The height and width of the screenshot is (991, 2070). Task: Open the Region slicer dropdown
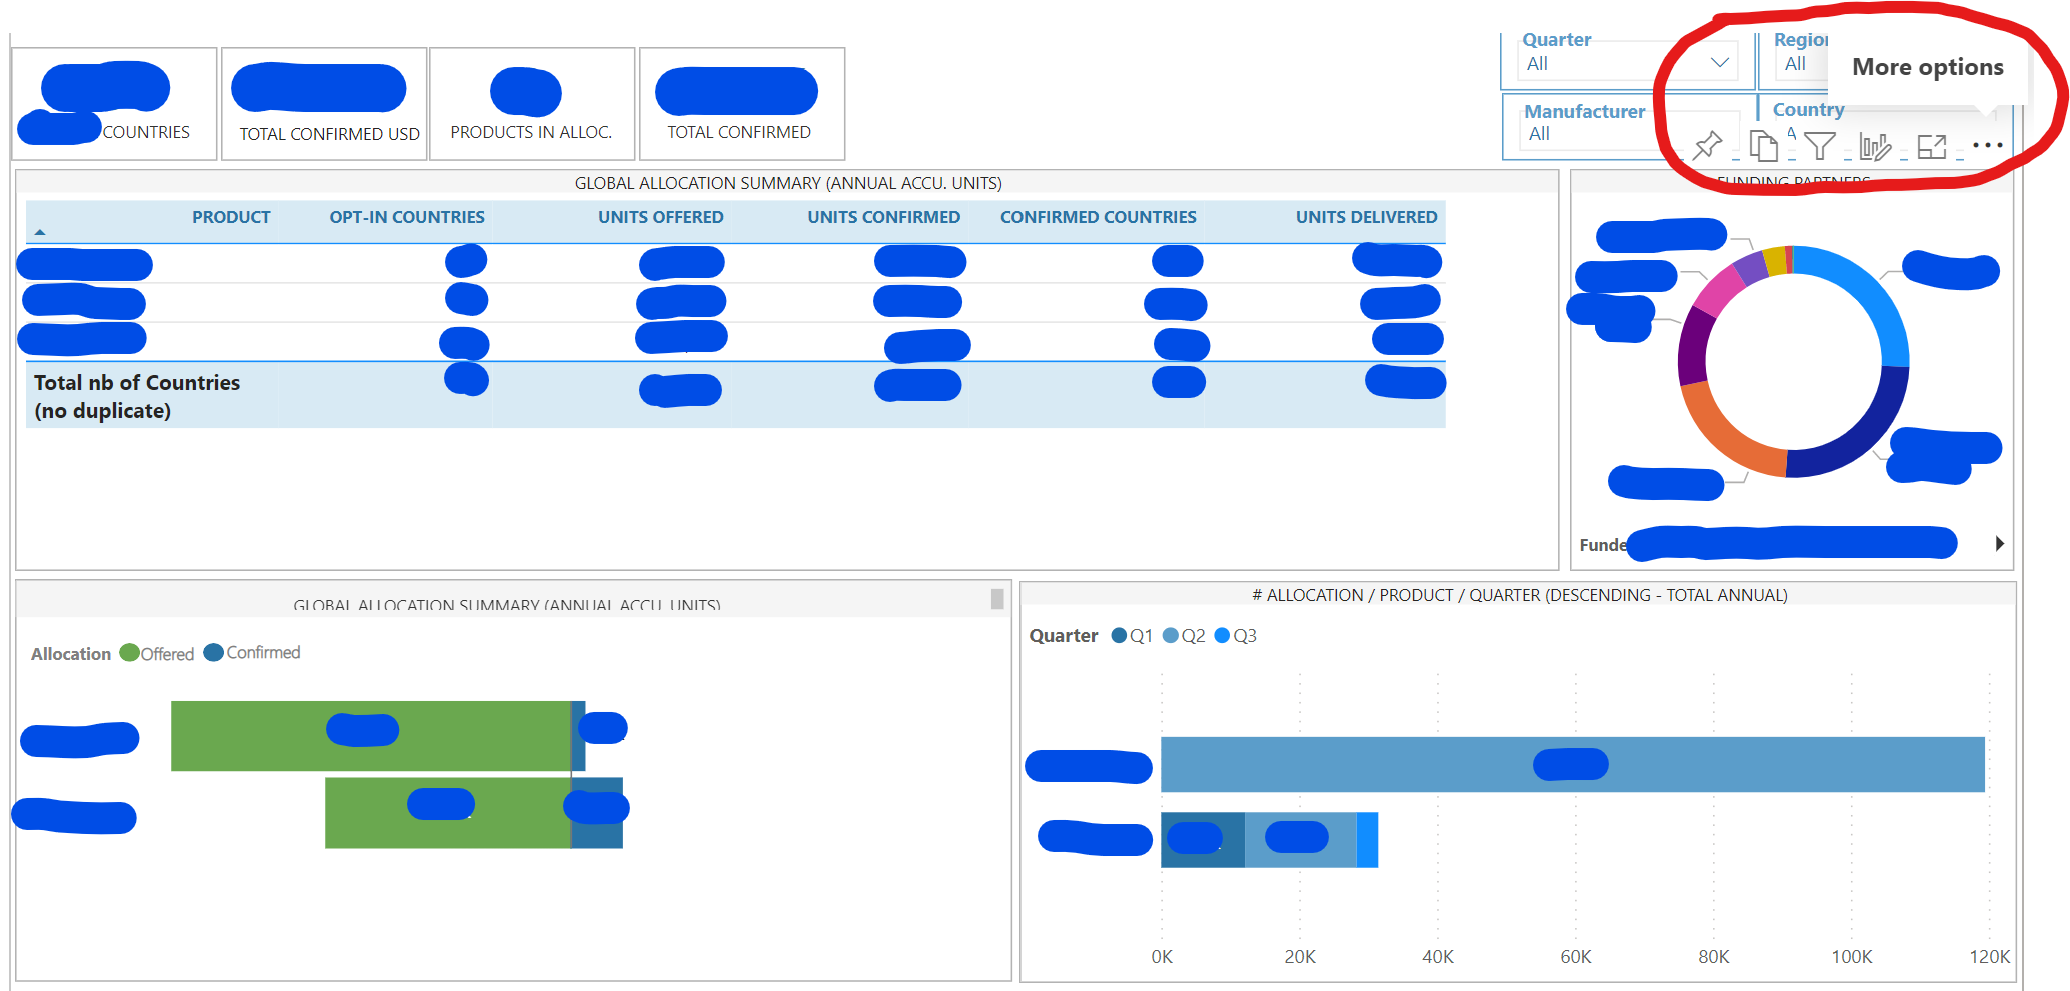coord(1800,64)
